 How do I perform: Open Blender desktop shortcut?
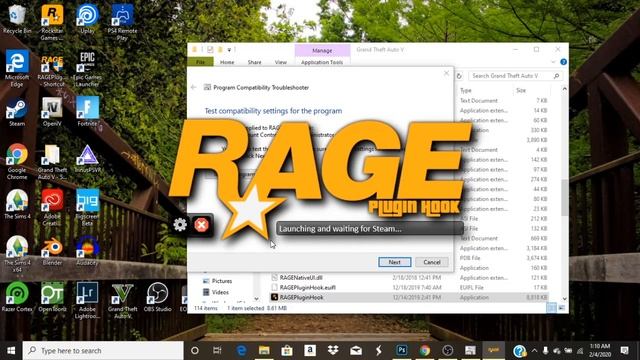[x=52, y=251]
